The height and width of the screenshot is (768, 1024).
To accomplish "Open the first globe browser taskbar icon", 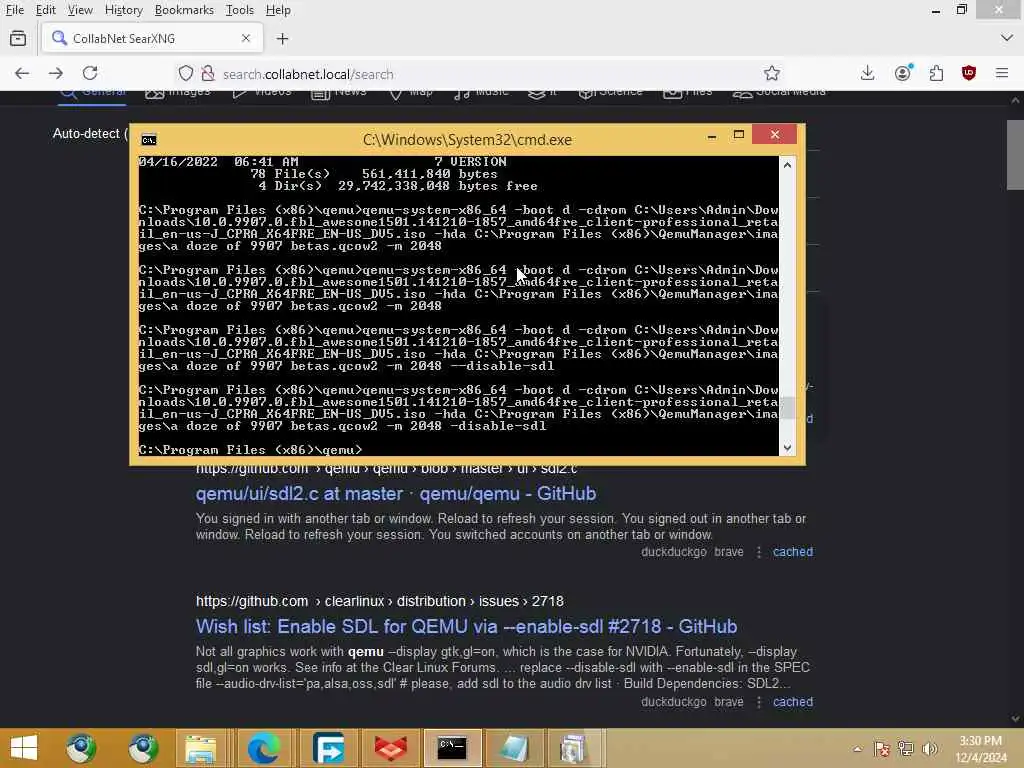I will (x=81, y=748).
